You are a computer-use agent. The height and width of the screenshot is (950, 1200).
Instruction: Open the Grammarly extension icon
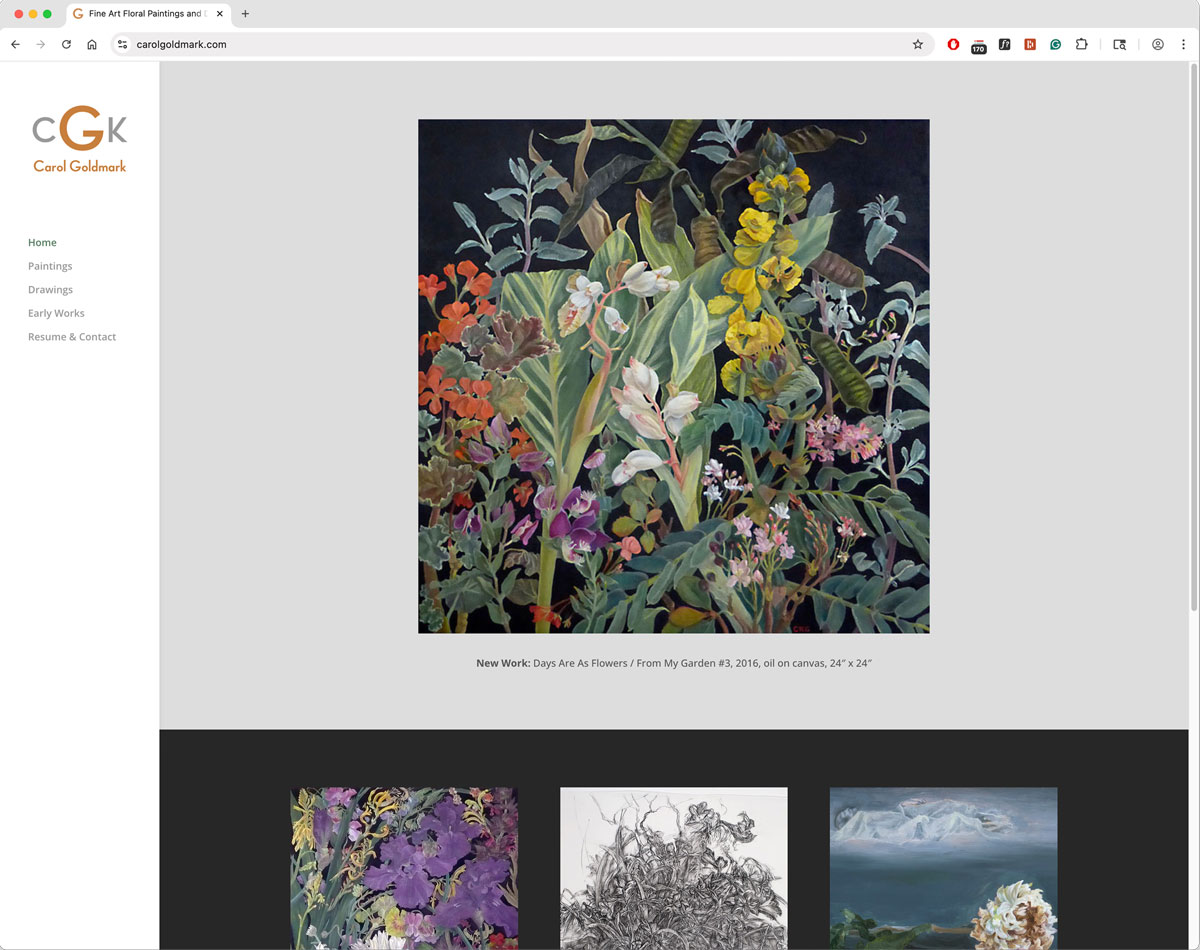[1055, 44]
